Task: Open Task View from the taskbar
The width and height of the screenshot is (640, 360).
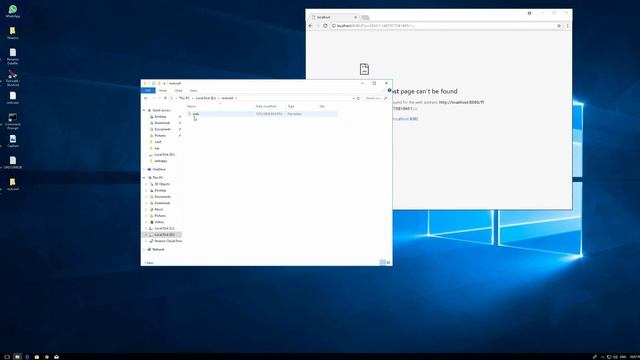Action: pyautogui.click(x=7, y=357)
